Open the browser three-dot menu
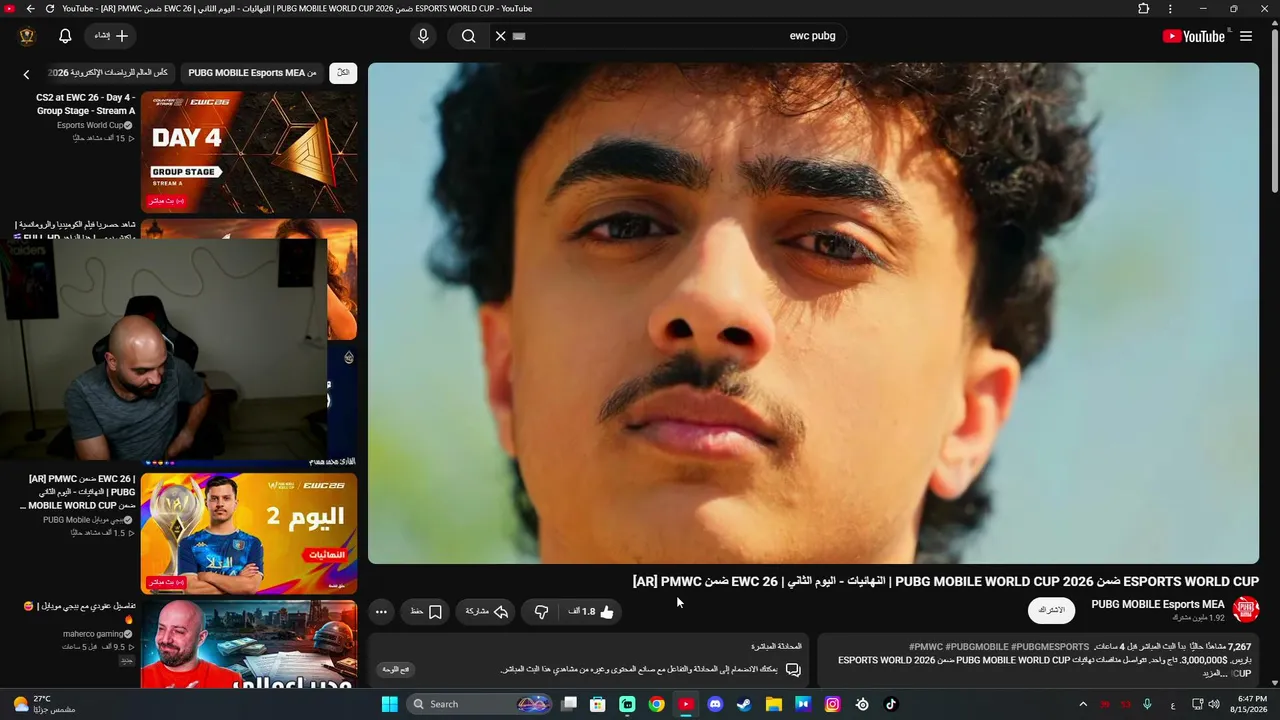Viewport: 1280px width, 720px height. coord(1171,8)
